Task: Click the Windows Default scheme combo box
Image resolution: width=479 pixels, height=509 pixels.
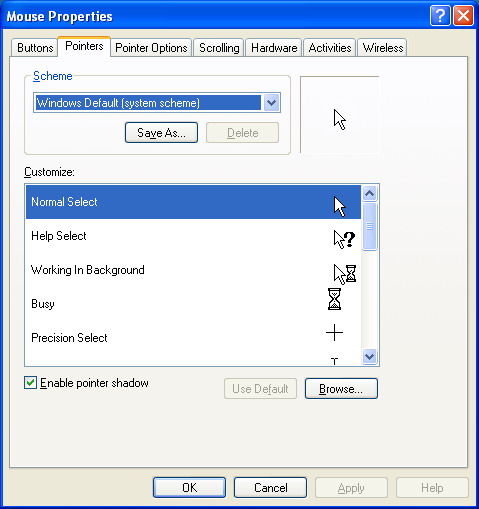Action: (157, 103)
